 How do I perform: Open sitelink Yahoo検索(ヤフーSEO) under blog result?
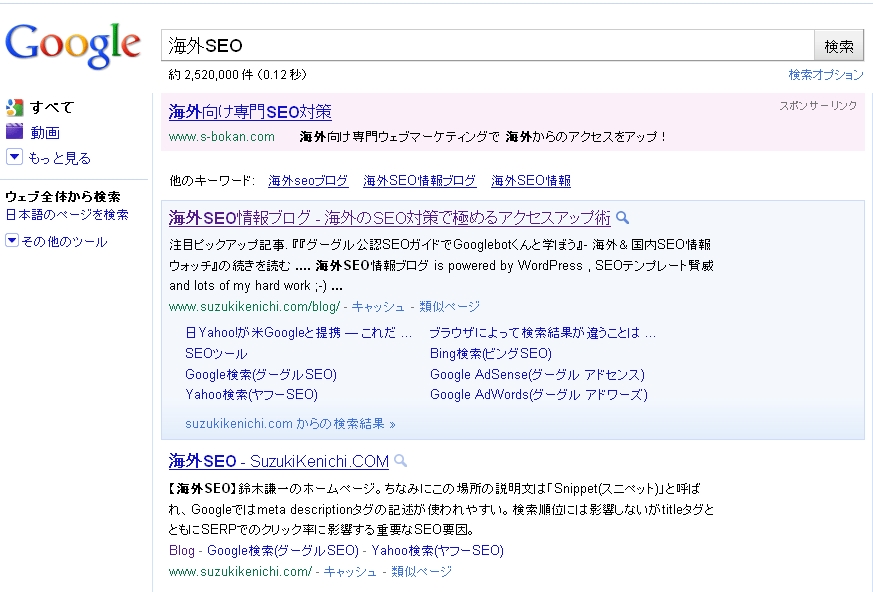coord(251,395)
